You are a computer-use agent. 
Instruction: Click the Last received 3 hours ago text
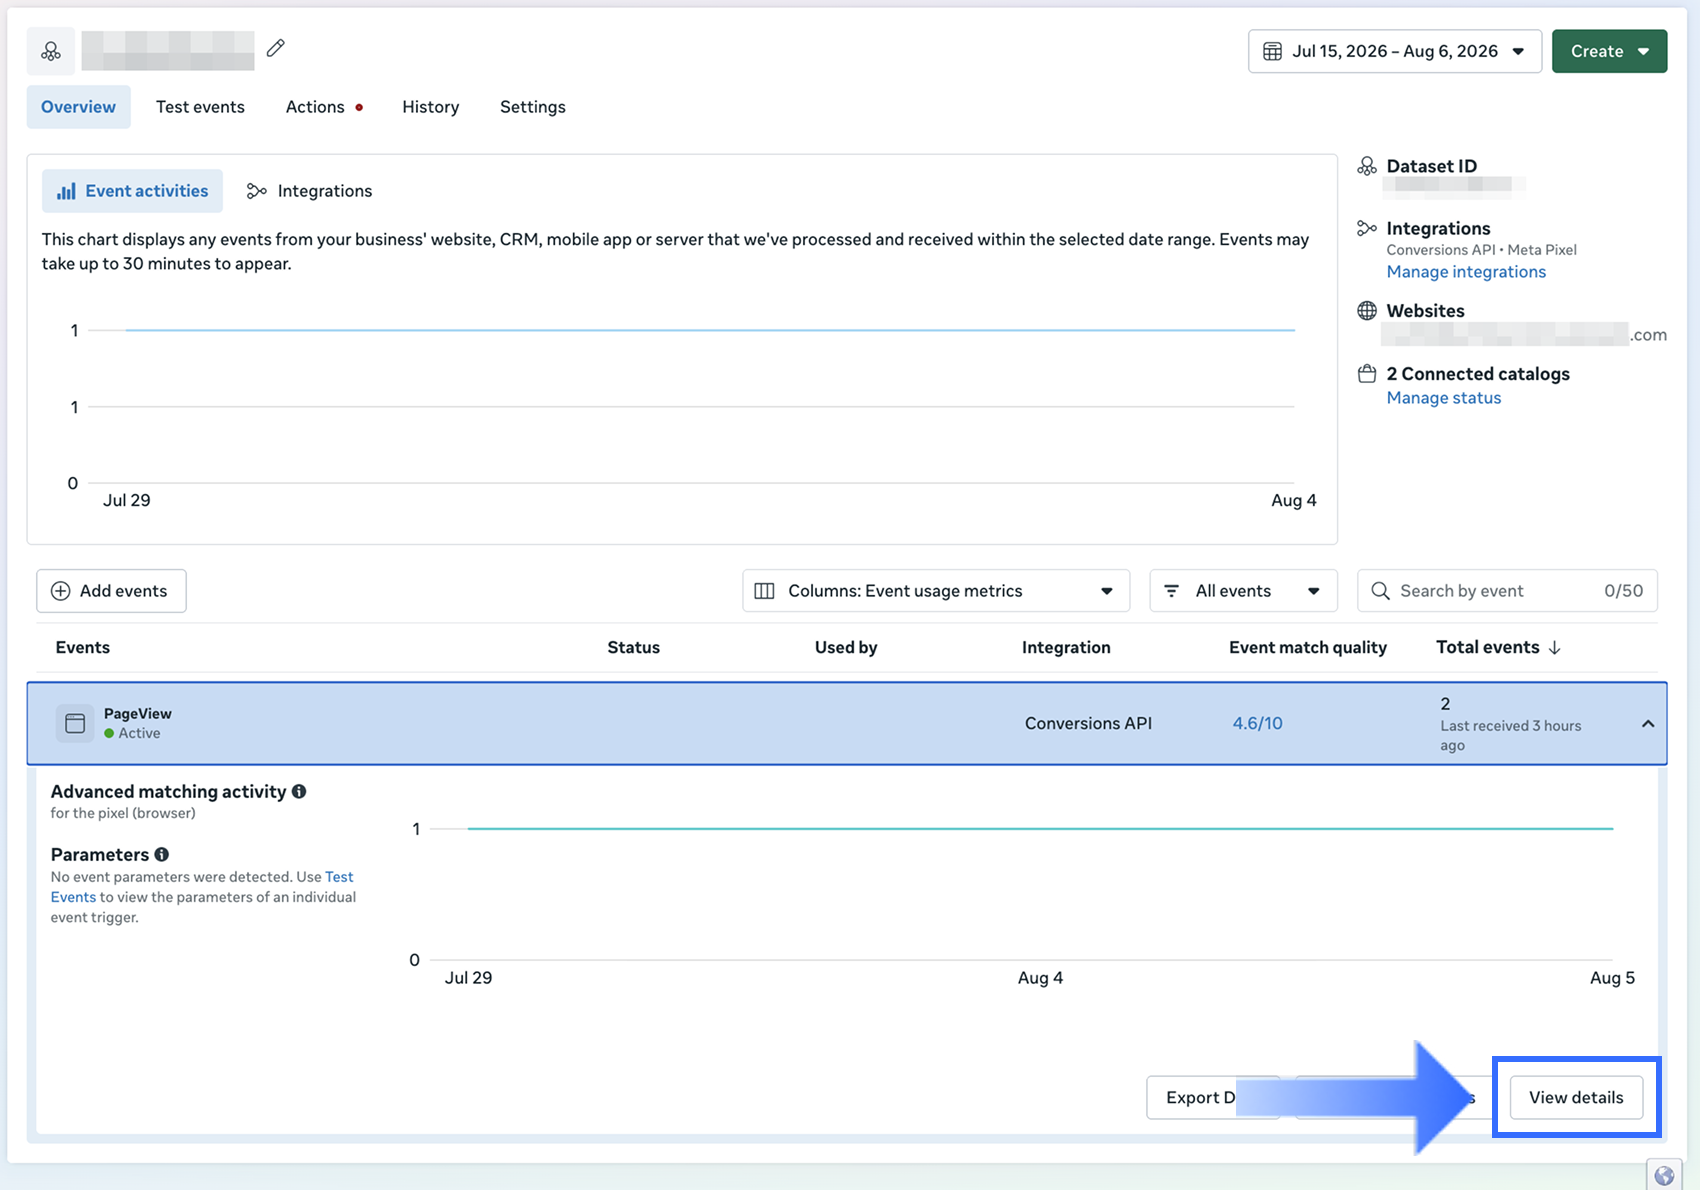(x=1510, y=735)
